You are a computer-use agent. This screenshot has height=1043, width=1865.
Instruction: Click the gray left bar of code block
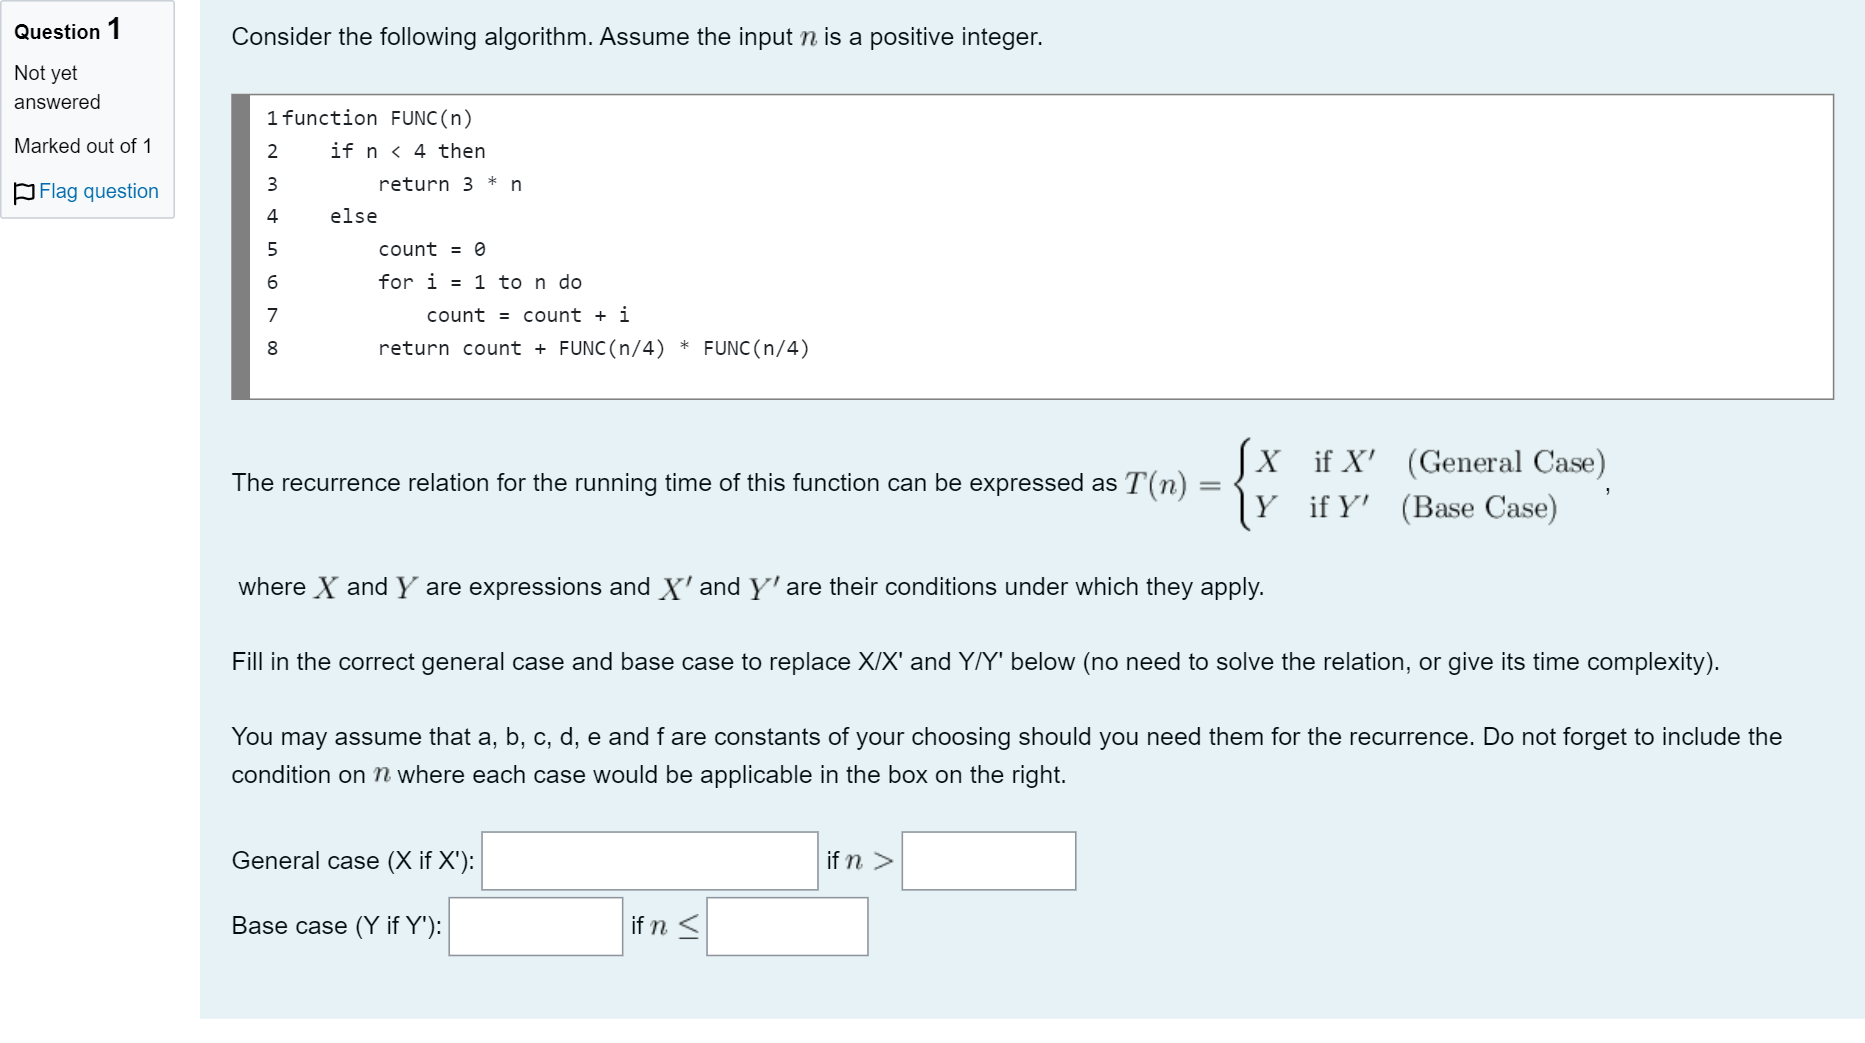coord(240,247)
